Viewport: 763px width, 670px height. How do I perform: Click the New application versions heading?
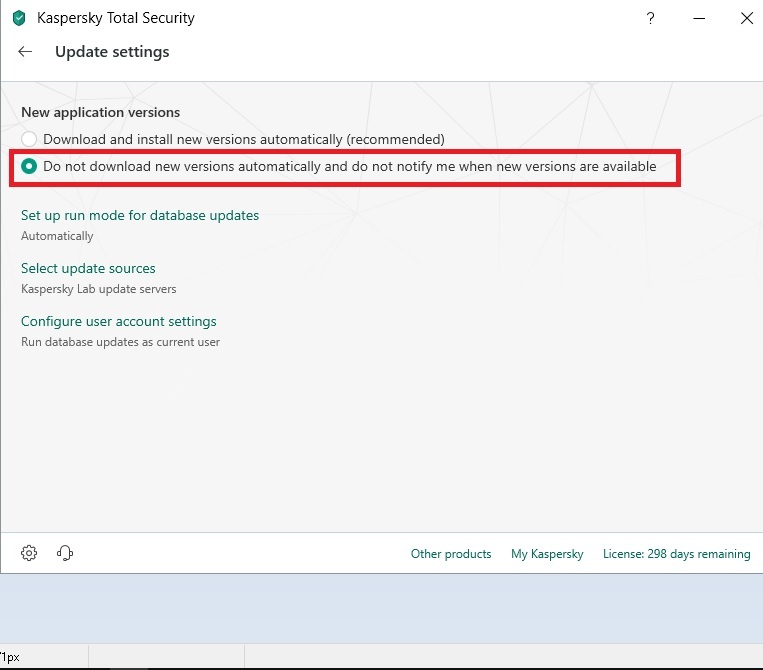point(100,112)
